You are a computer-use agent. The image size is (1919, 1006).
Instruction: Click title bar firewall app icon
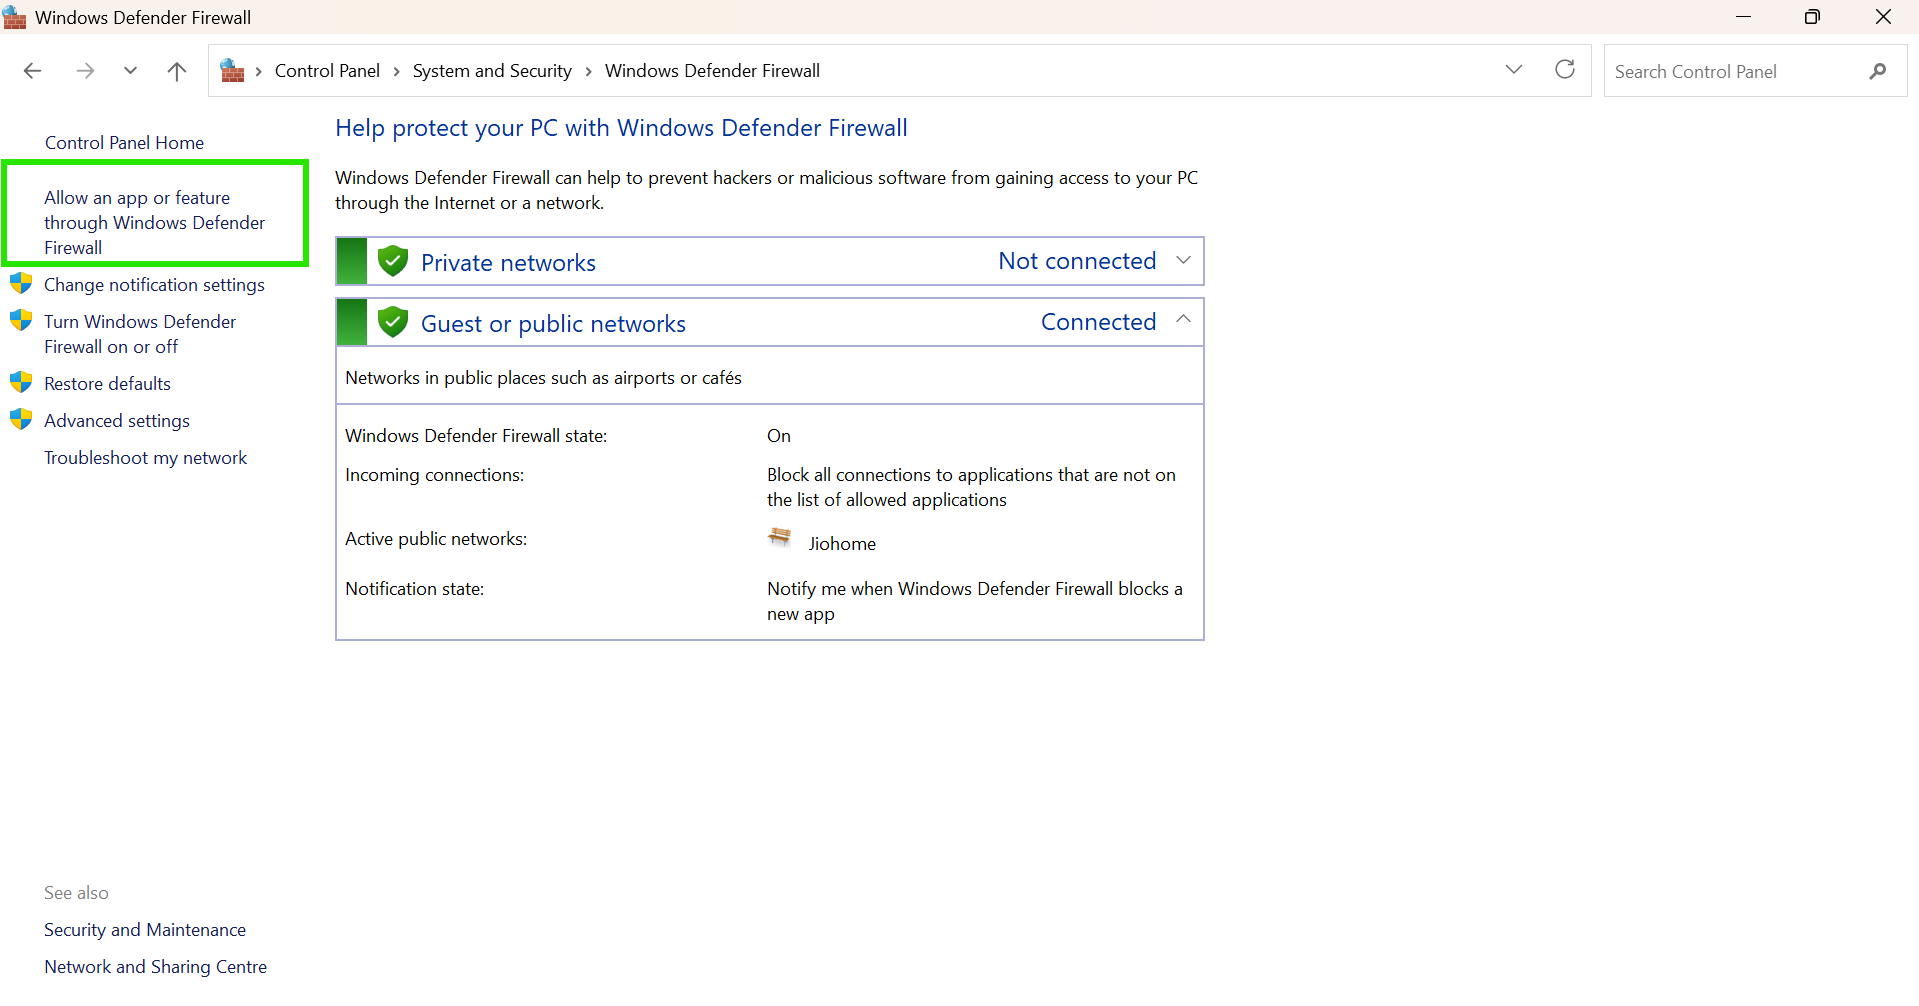(x=15, y=17)
